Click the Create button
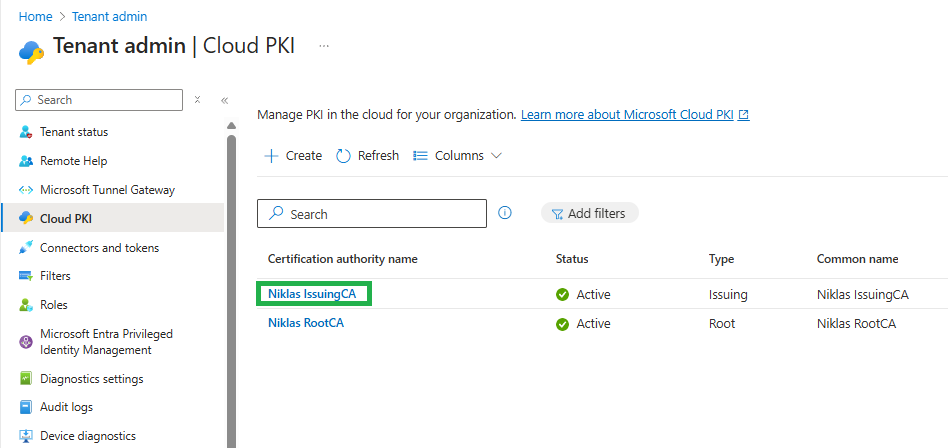 pos(293,156)
